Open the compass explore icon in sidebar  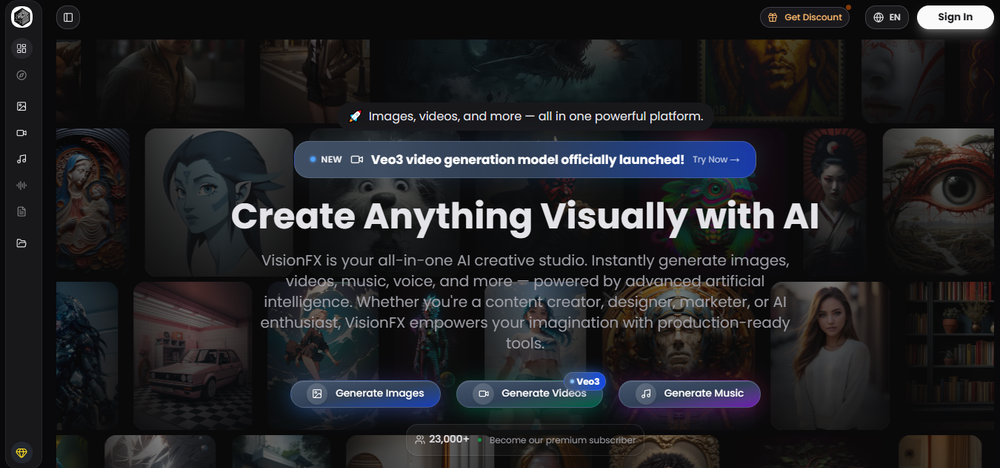click(22, 75)
